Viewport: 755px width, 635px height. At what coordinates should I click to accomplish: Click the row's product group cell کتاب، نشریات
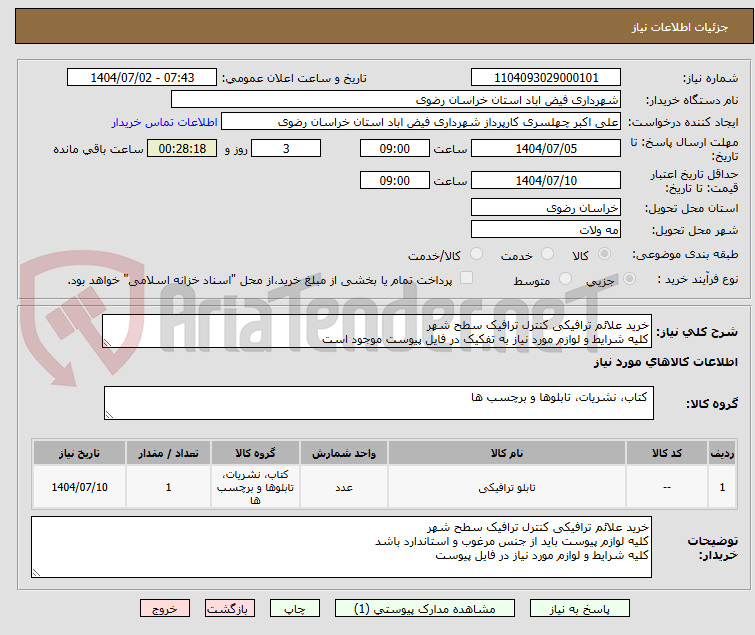255,487
